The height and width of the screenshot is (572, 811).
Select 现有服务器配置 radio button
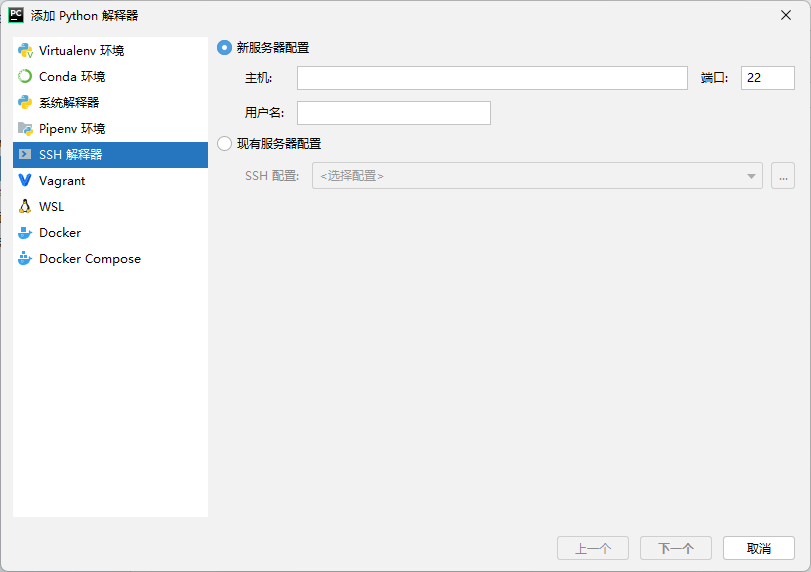tap(224, 143)
